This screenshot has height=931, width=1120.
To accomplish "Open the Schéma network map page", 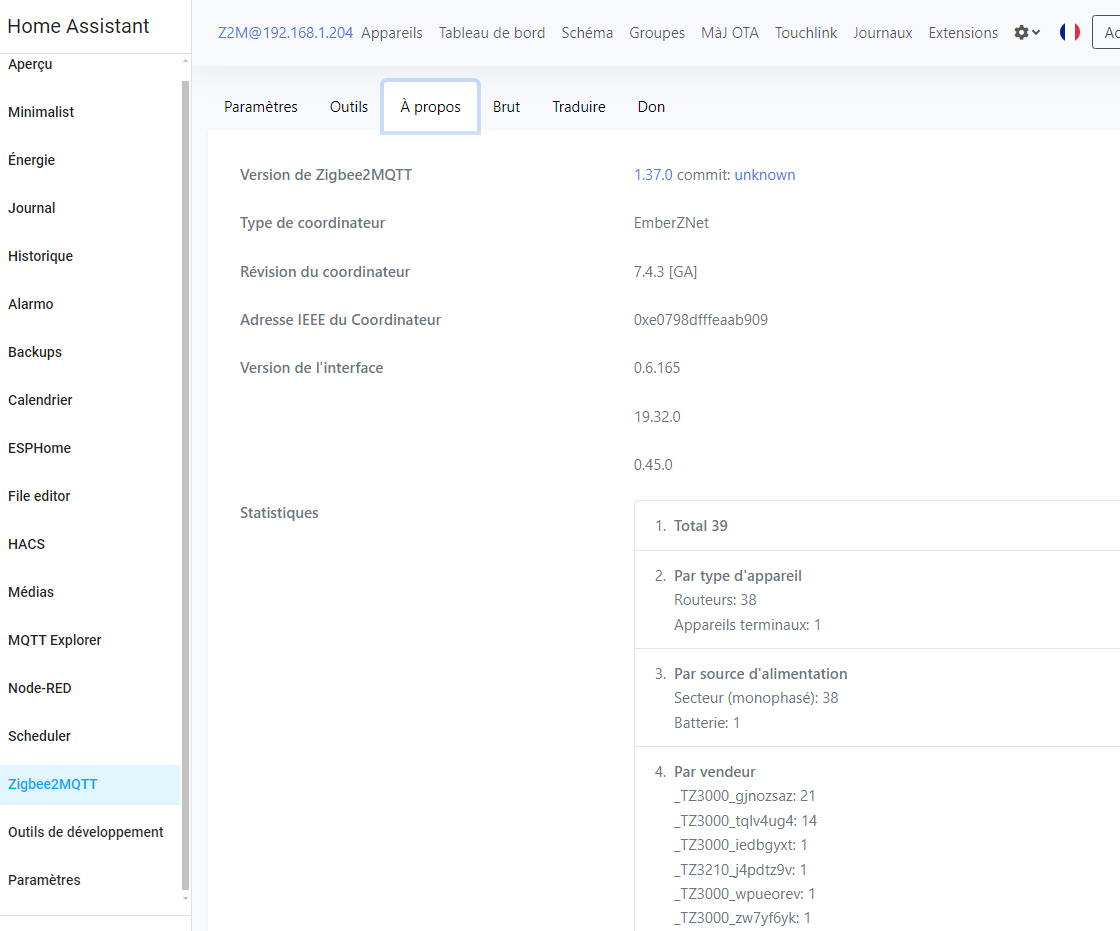I will (x=587, y=33).
